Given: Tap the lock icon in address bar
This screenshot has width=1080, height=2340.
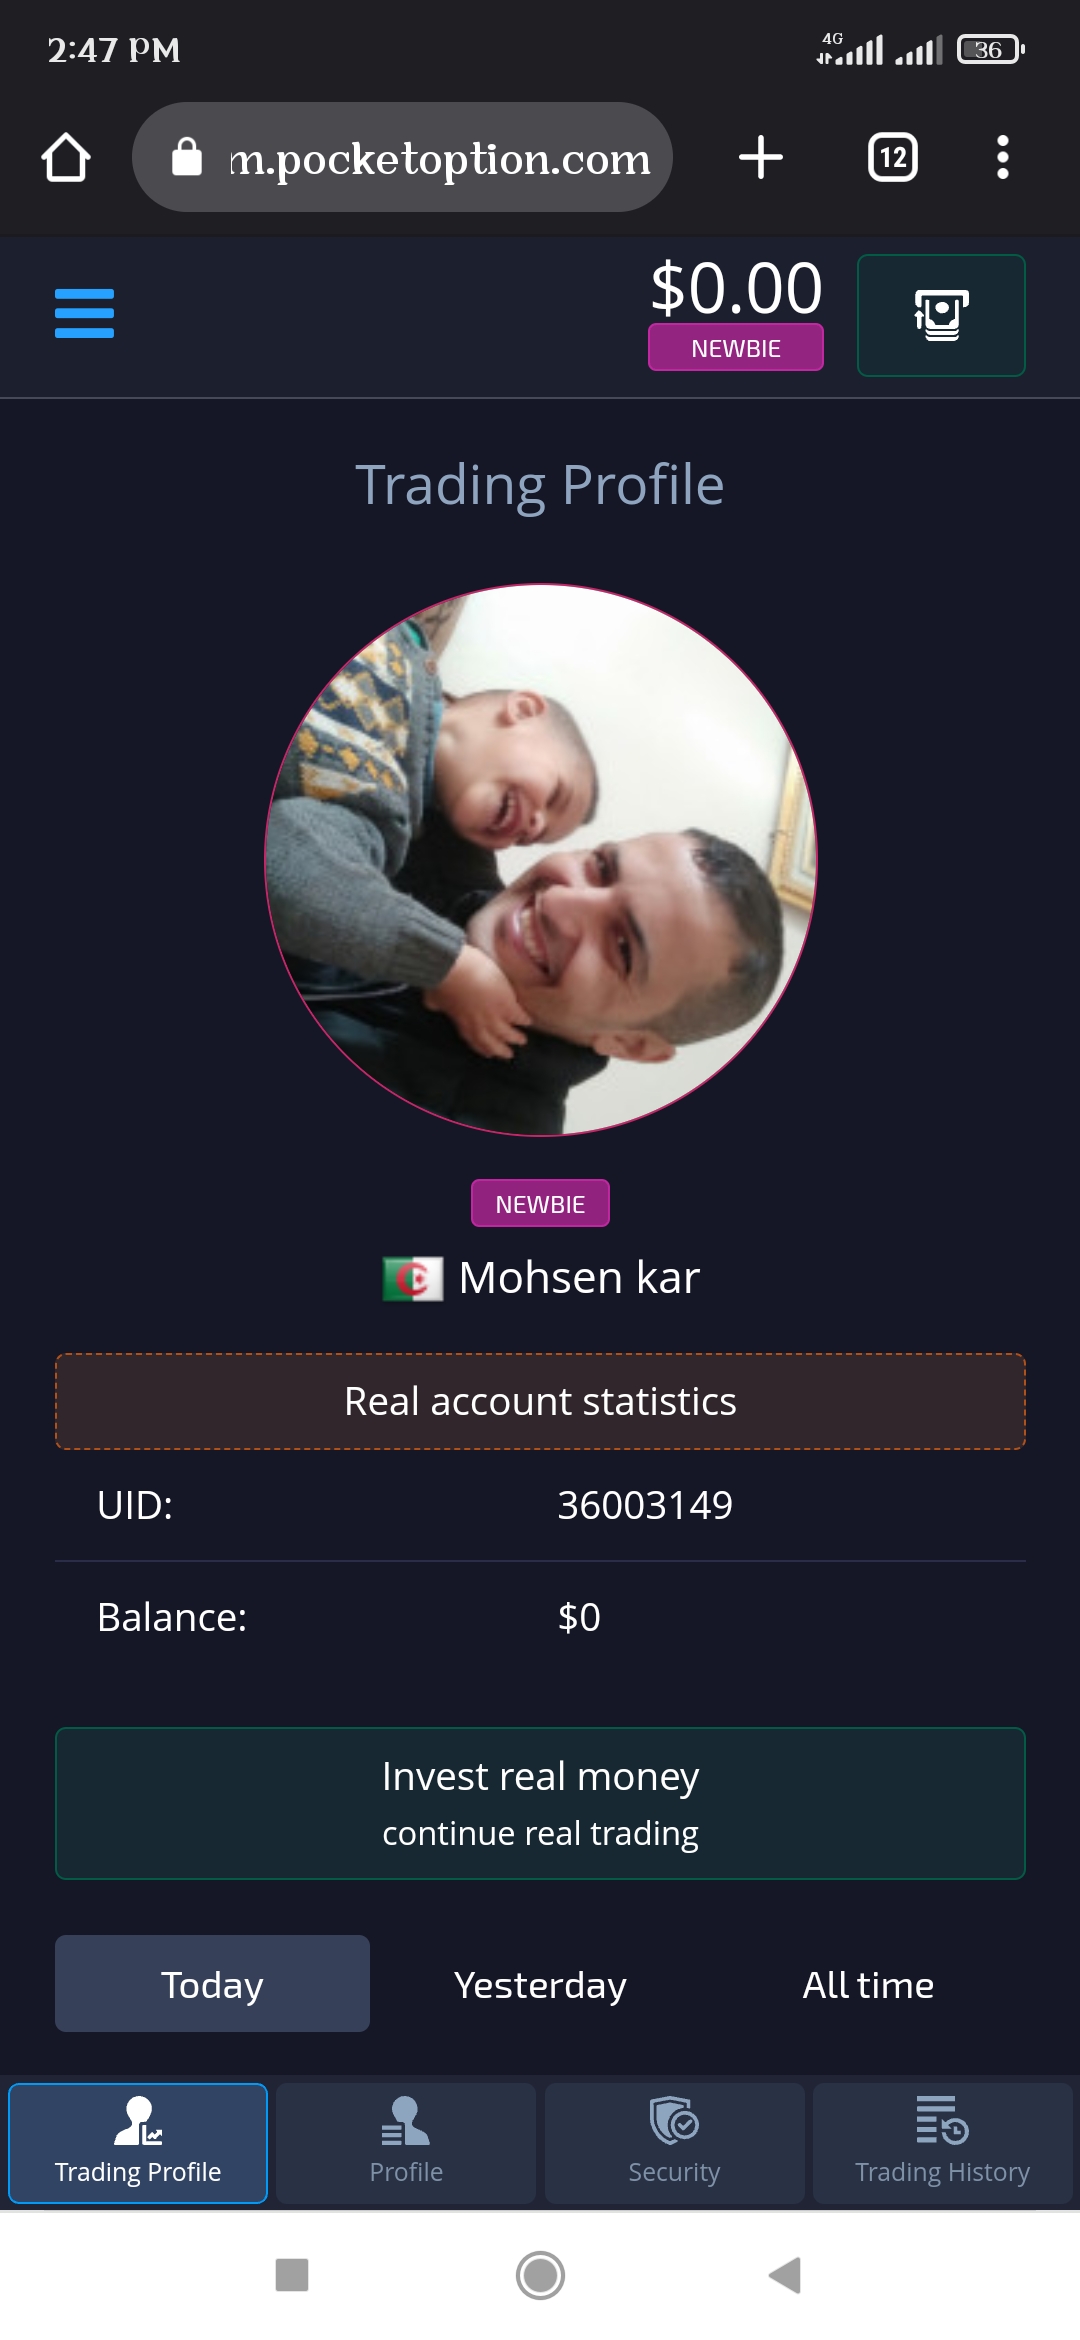Looking at the screenshot, I should click(187, 157).
